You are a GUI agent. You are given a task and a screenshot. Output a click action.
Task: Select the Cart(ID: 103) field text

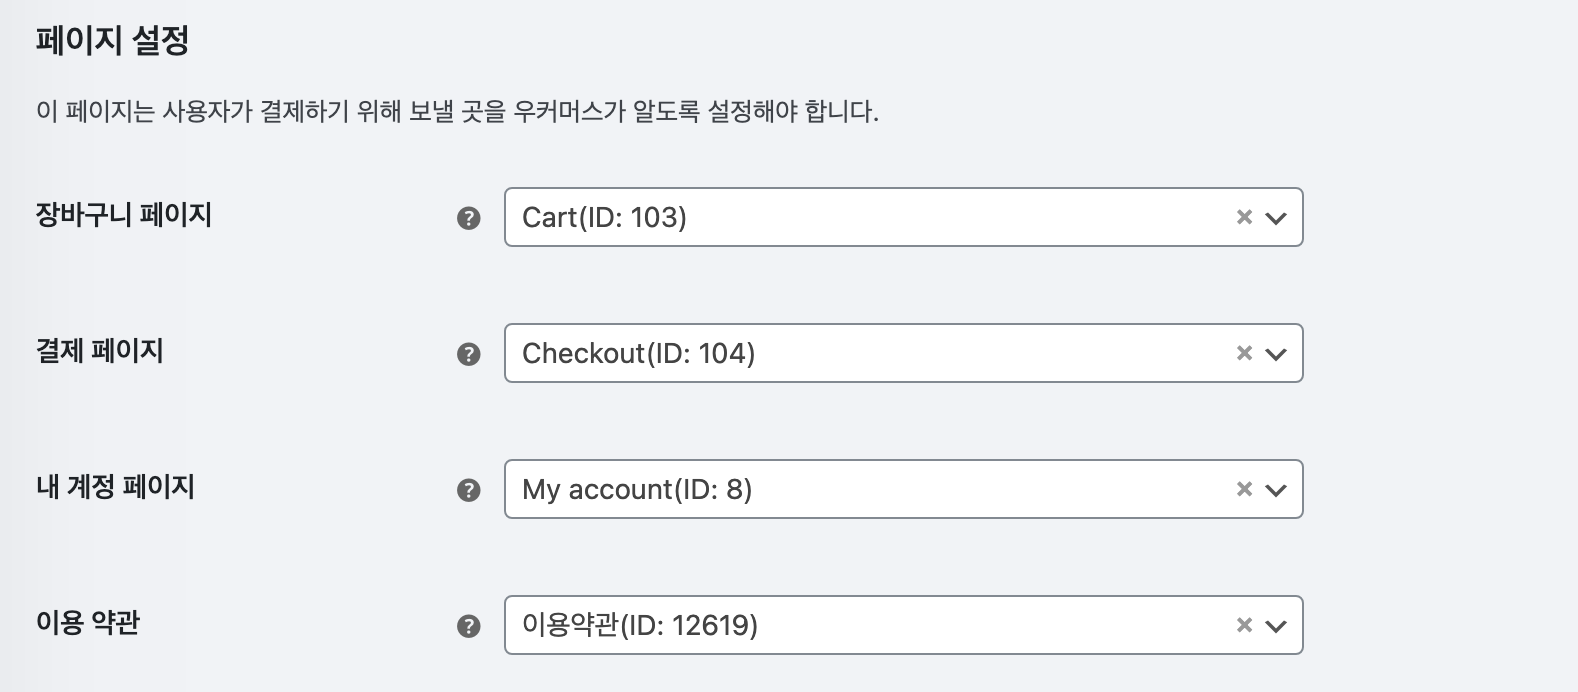click(x=604, y=217)
